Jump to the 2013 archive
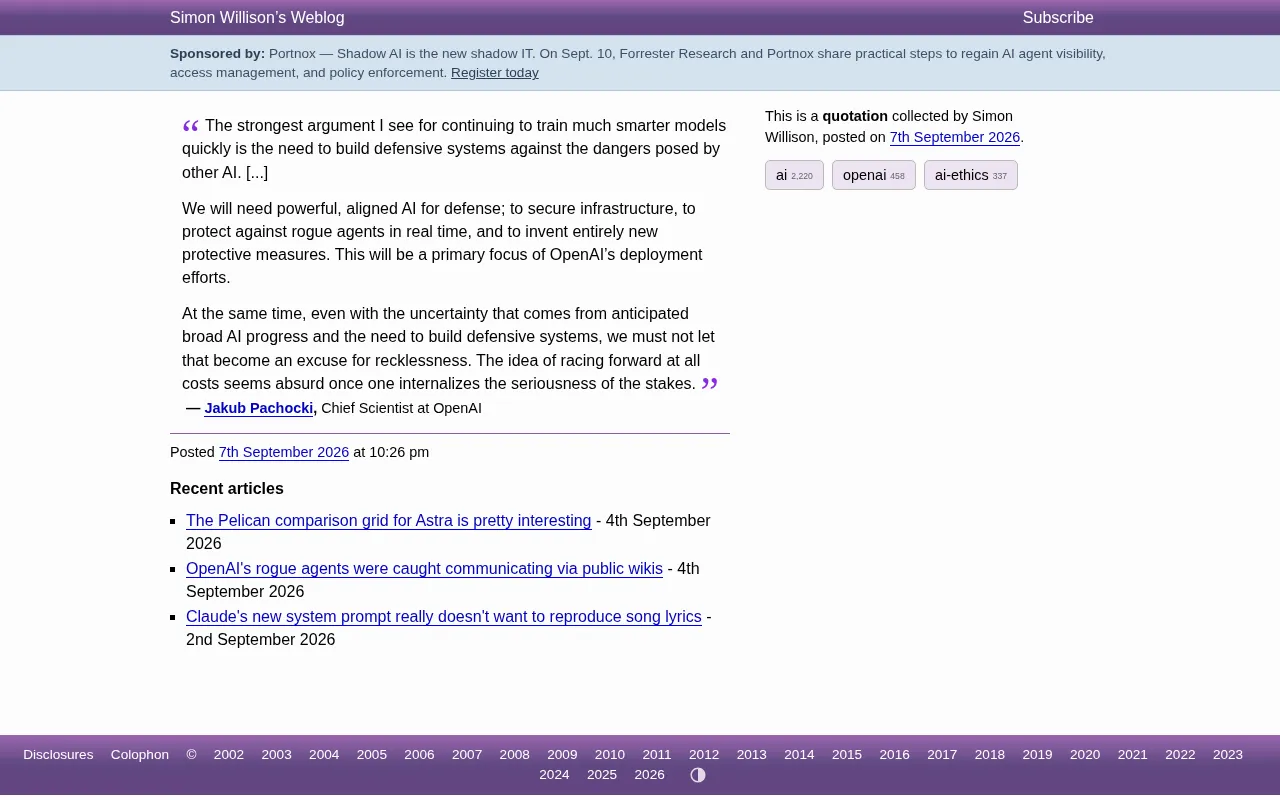This screenshot has height=800, width=1280. click(752, 755)
